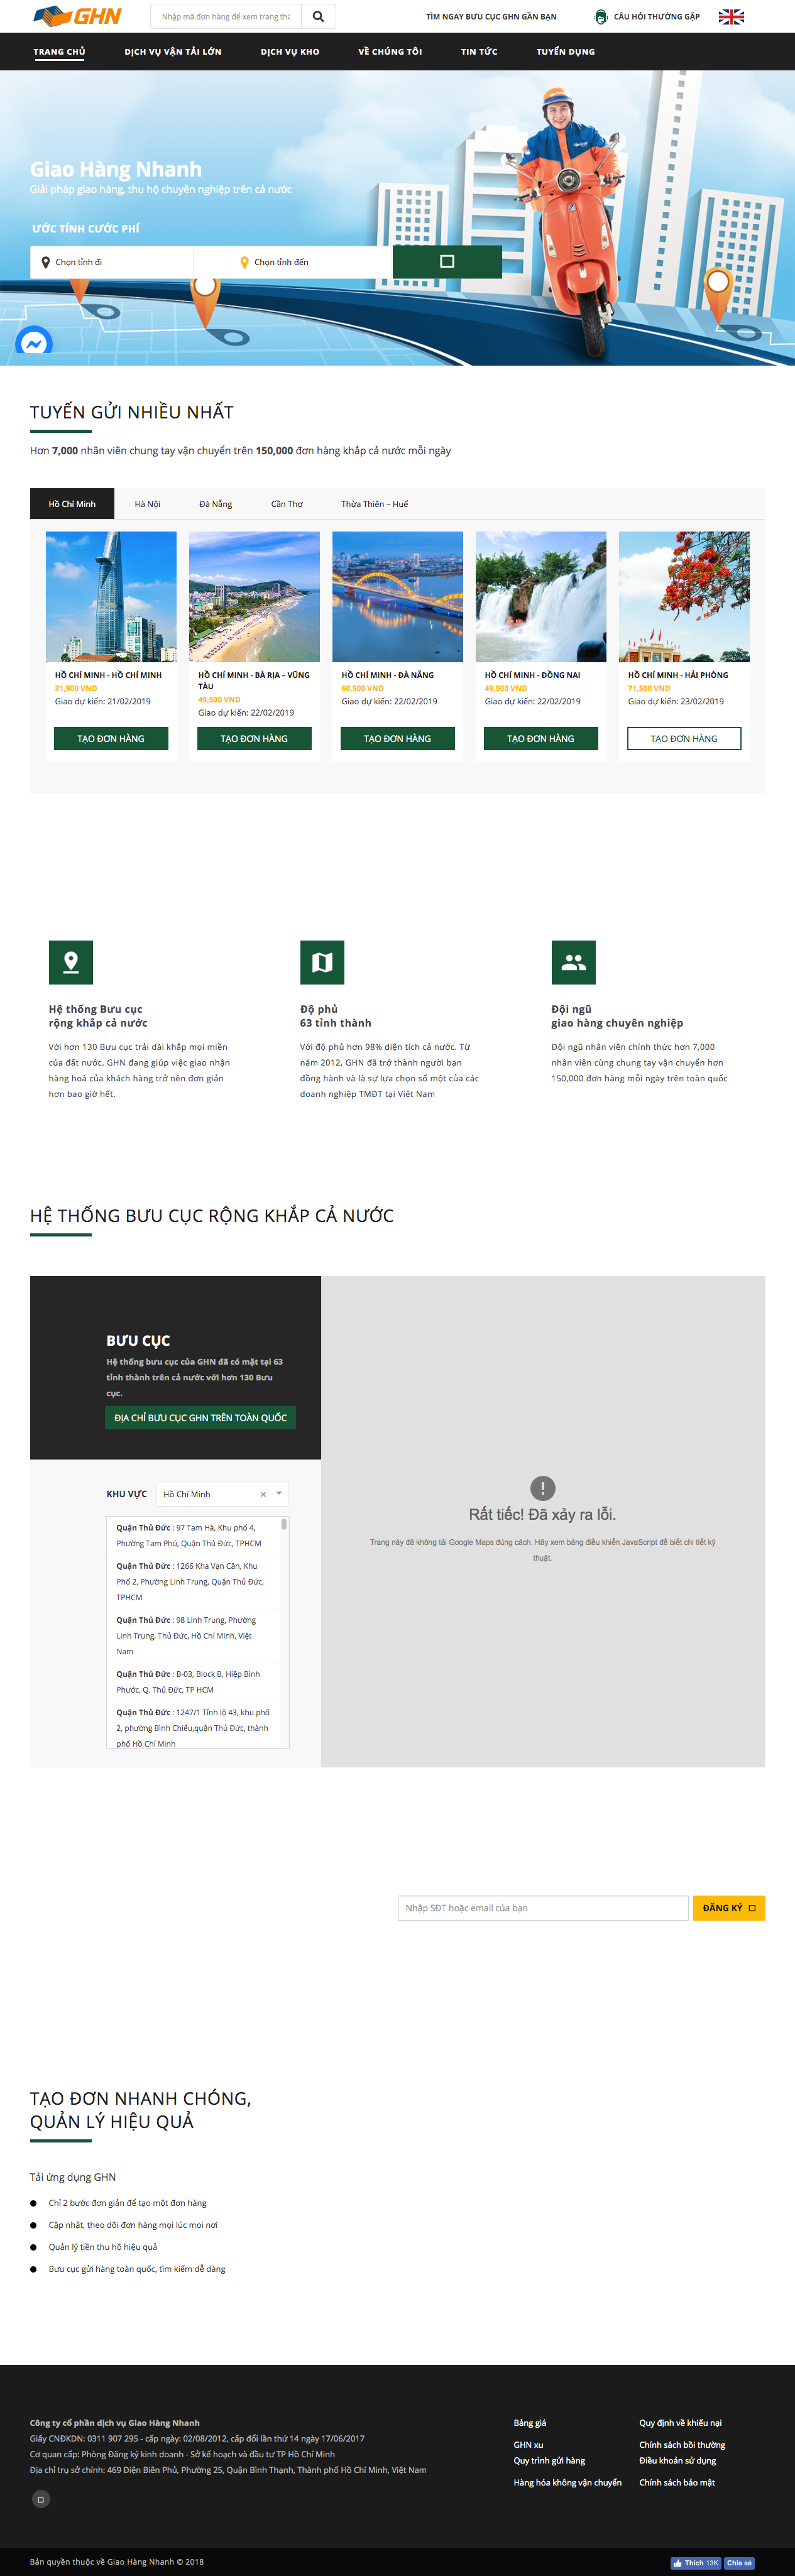The height and width of the screenshot is (2576, 795).
Task: Click the map icon above 'Độ phủ 63 tỉnh thành'
Action: 322,962
